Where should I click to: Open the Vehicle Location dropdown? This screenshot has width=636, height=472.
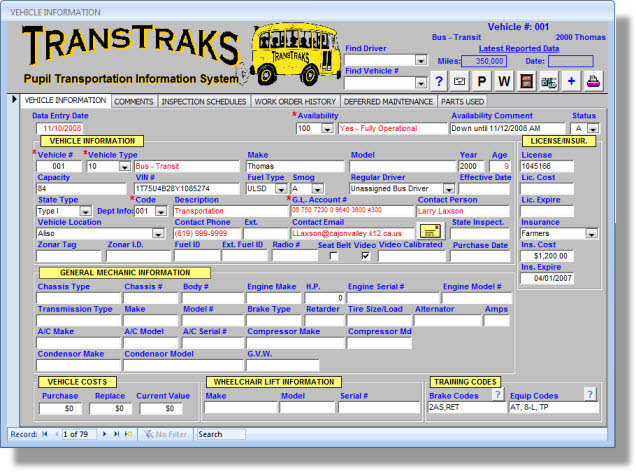coord(157,233)
